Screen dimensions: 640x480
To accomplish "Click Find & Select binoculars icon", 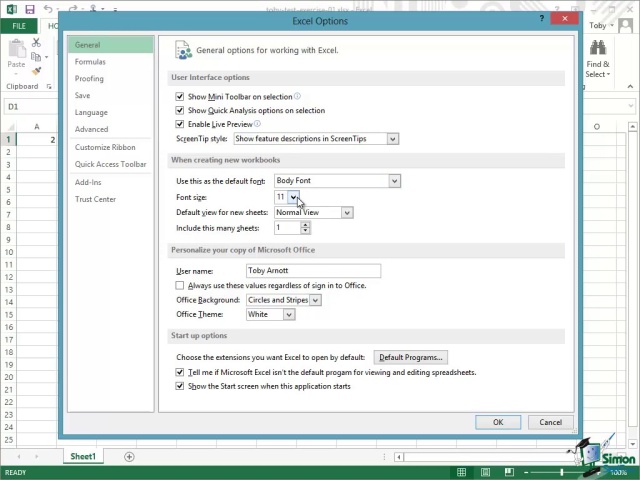I will (598, 48).
